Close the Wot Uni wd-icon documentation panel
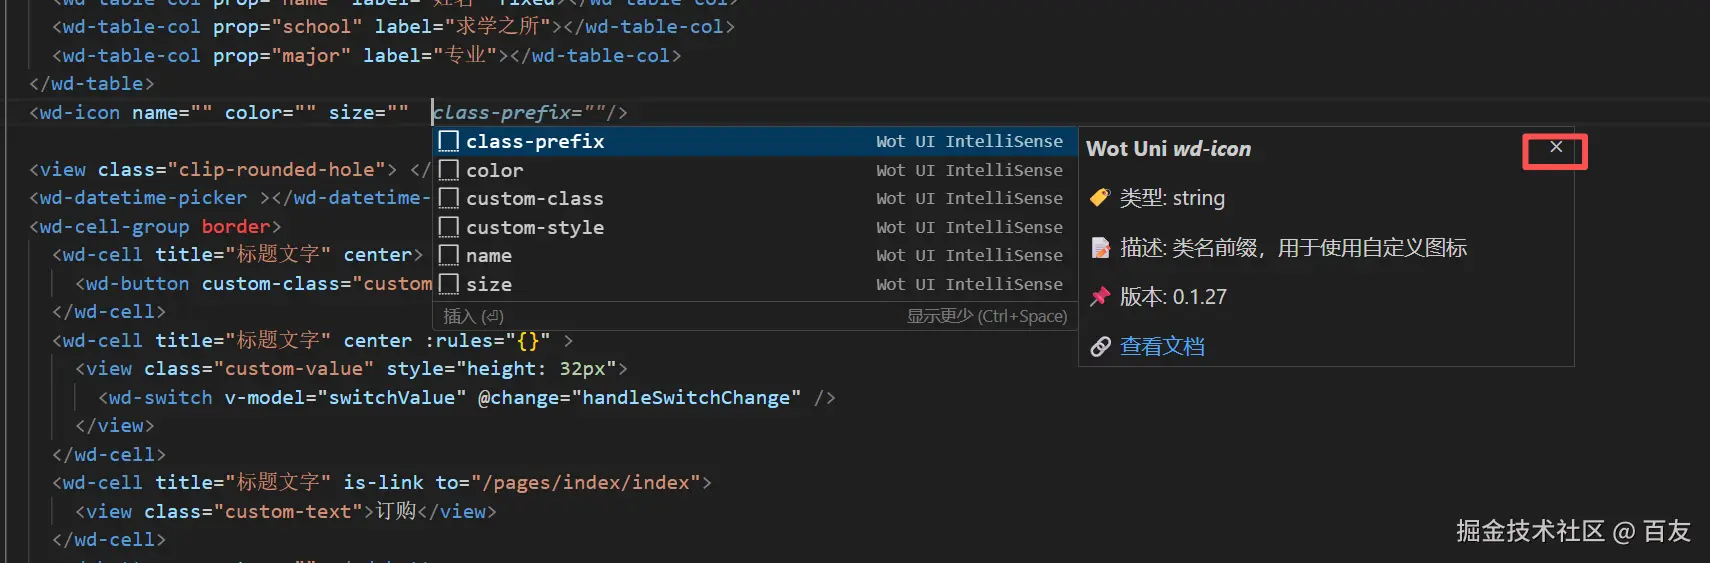Image resolution: width=1710 pixels, height=563 pixels. coord(1555,148)
